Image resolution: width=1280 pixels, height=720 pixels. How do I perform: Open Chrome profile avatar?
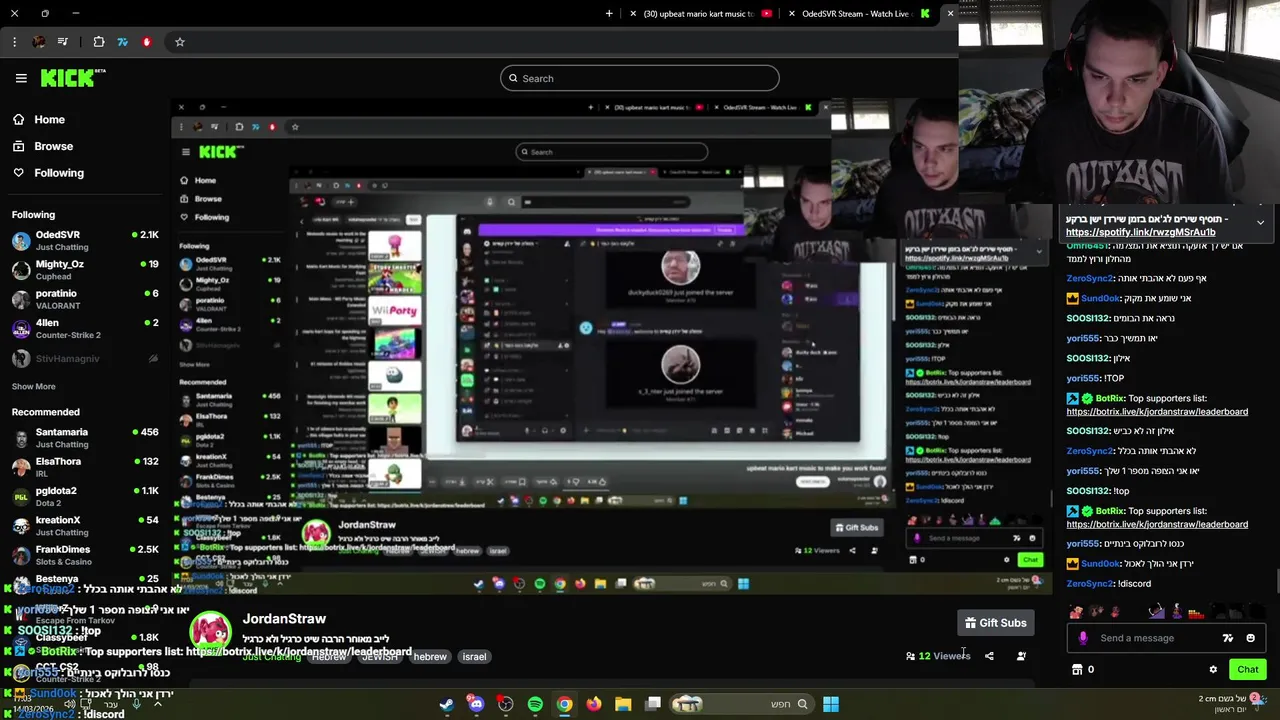[x=38, y=42]
